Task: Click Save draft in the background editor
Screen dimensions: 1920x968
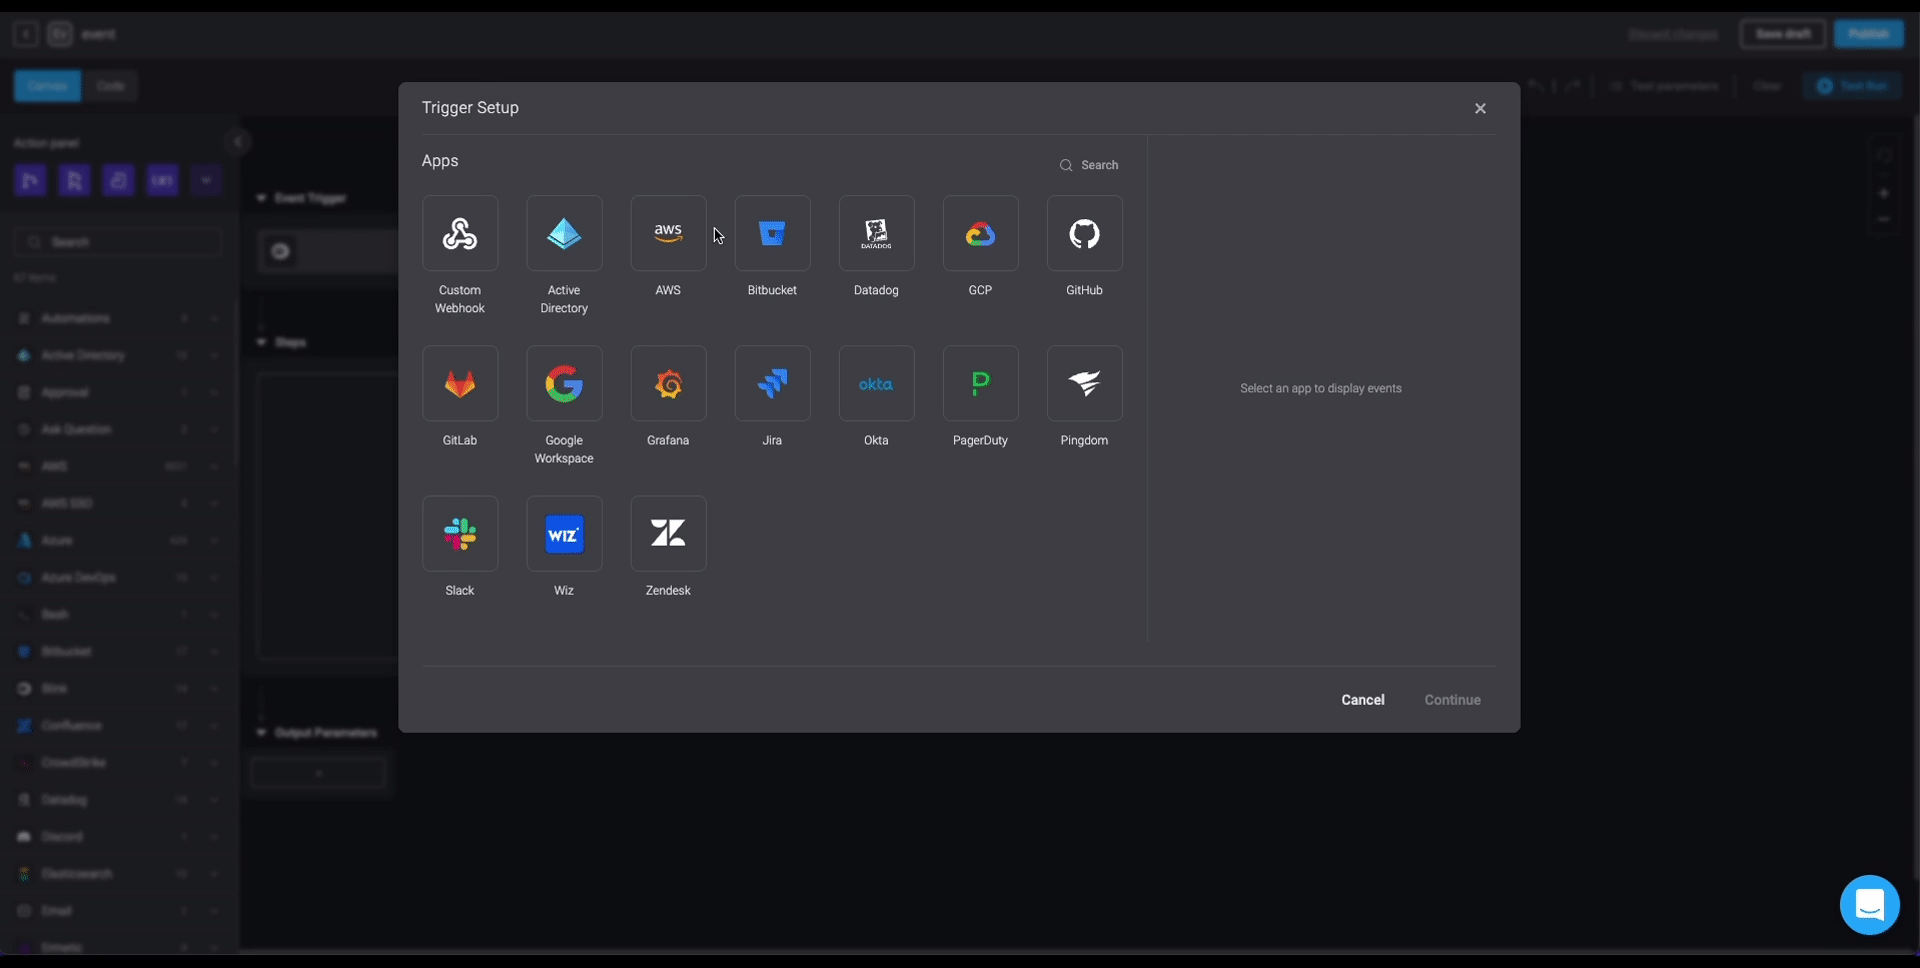Action: (1783, 34)
